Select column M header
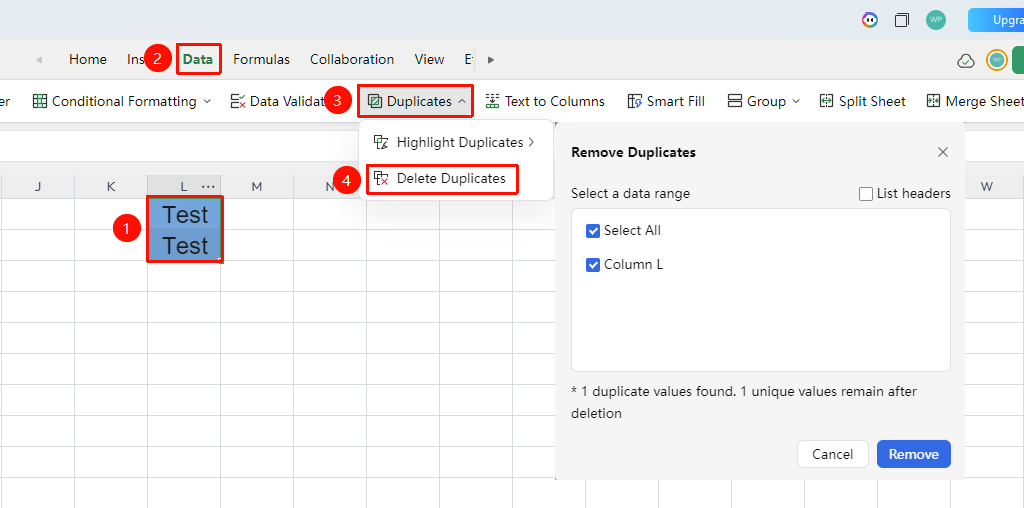1024x508 pixels. [x=257, y=187]
